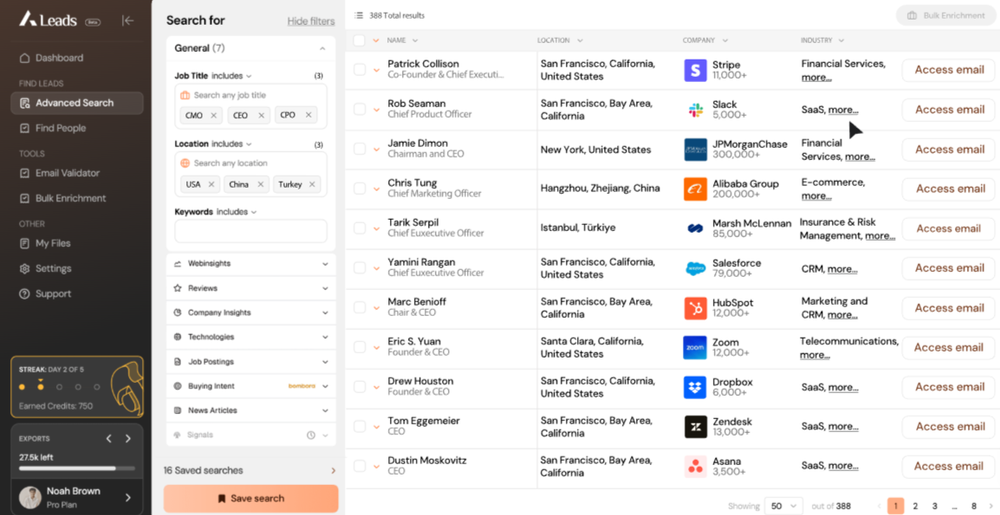Remove the Turkey location tag

(312, 184)
